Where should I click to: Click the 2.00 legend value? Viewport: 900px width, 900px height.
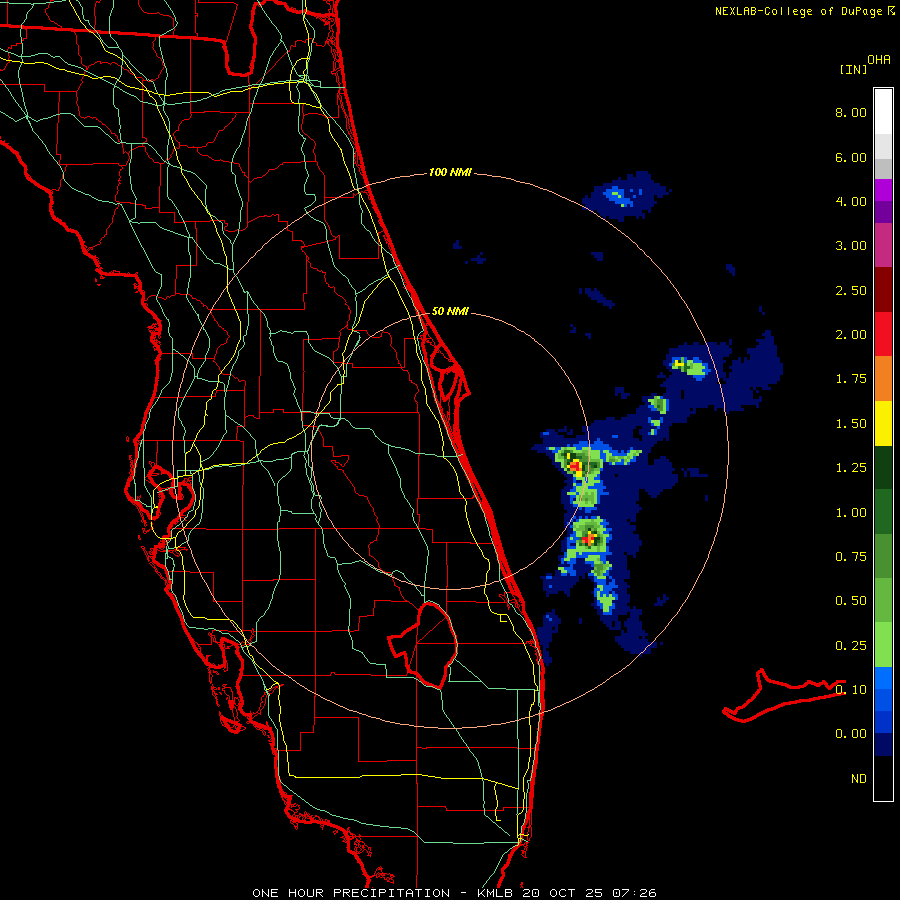click(x=851, y=335)
